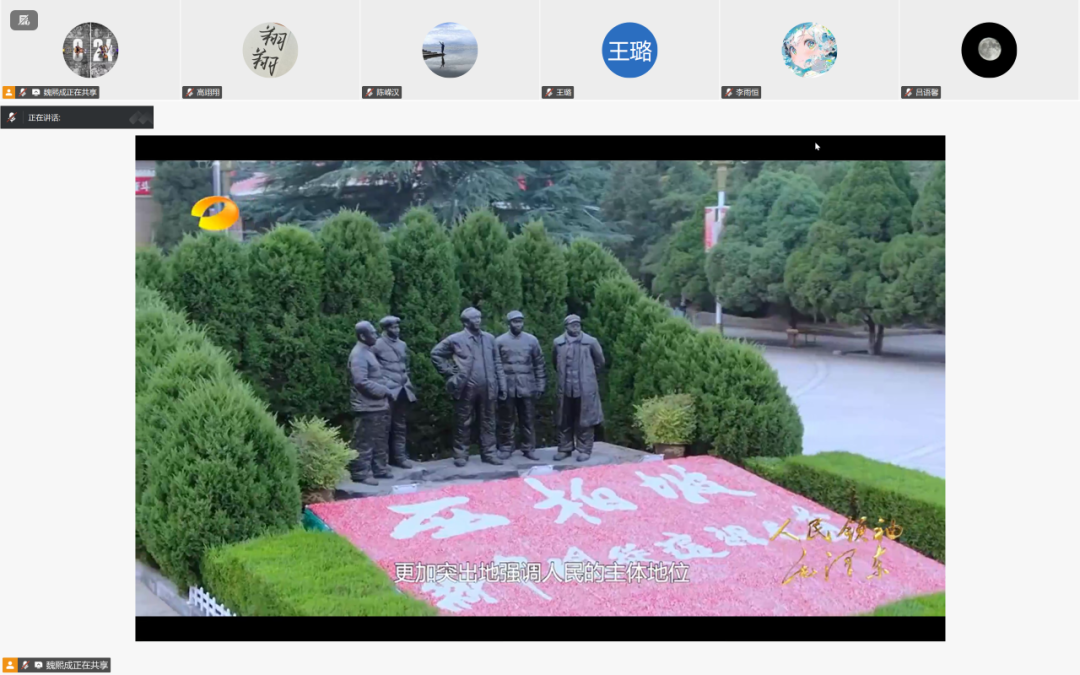Click the bottom 魏熙成正在共享 text

point(77,665)
